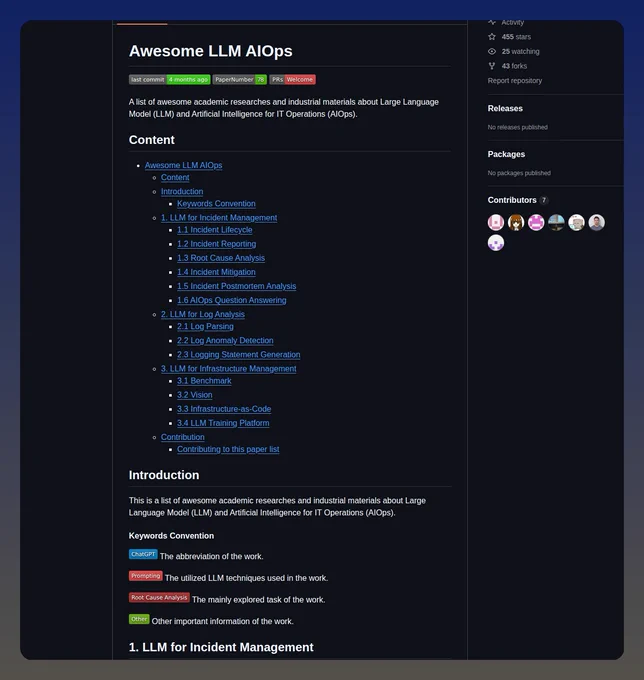Open the purple avatar in the second contributor row

(x=496, y=243)
